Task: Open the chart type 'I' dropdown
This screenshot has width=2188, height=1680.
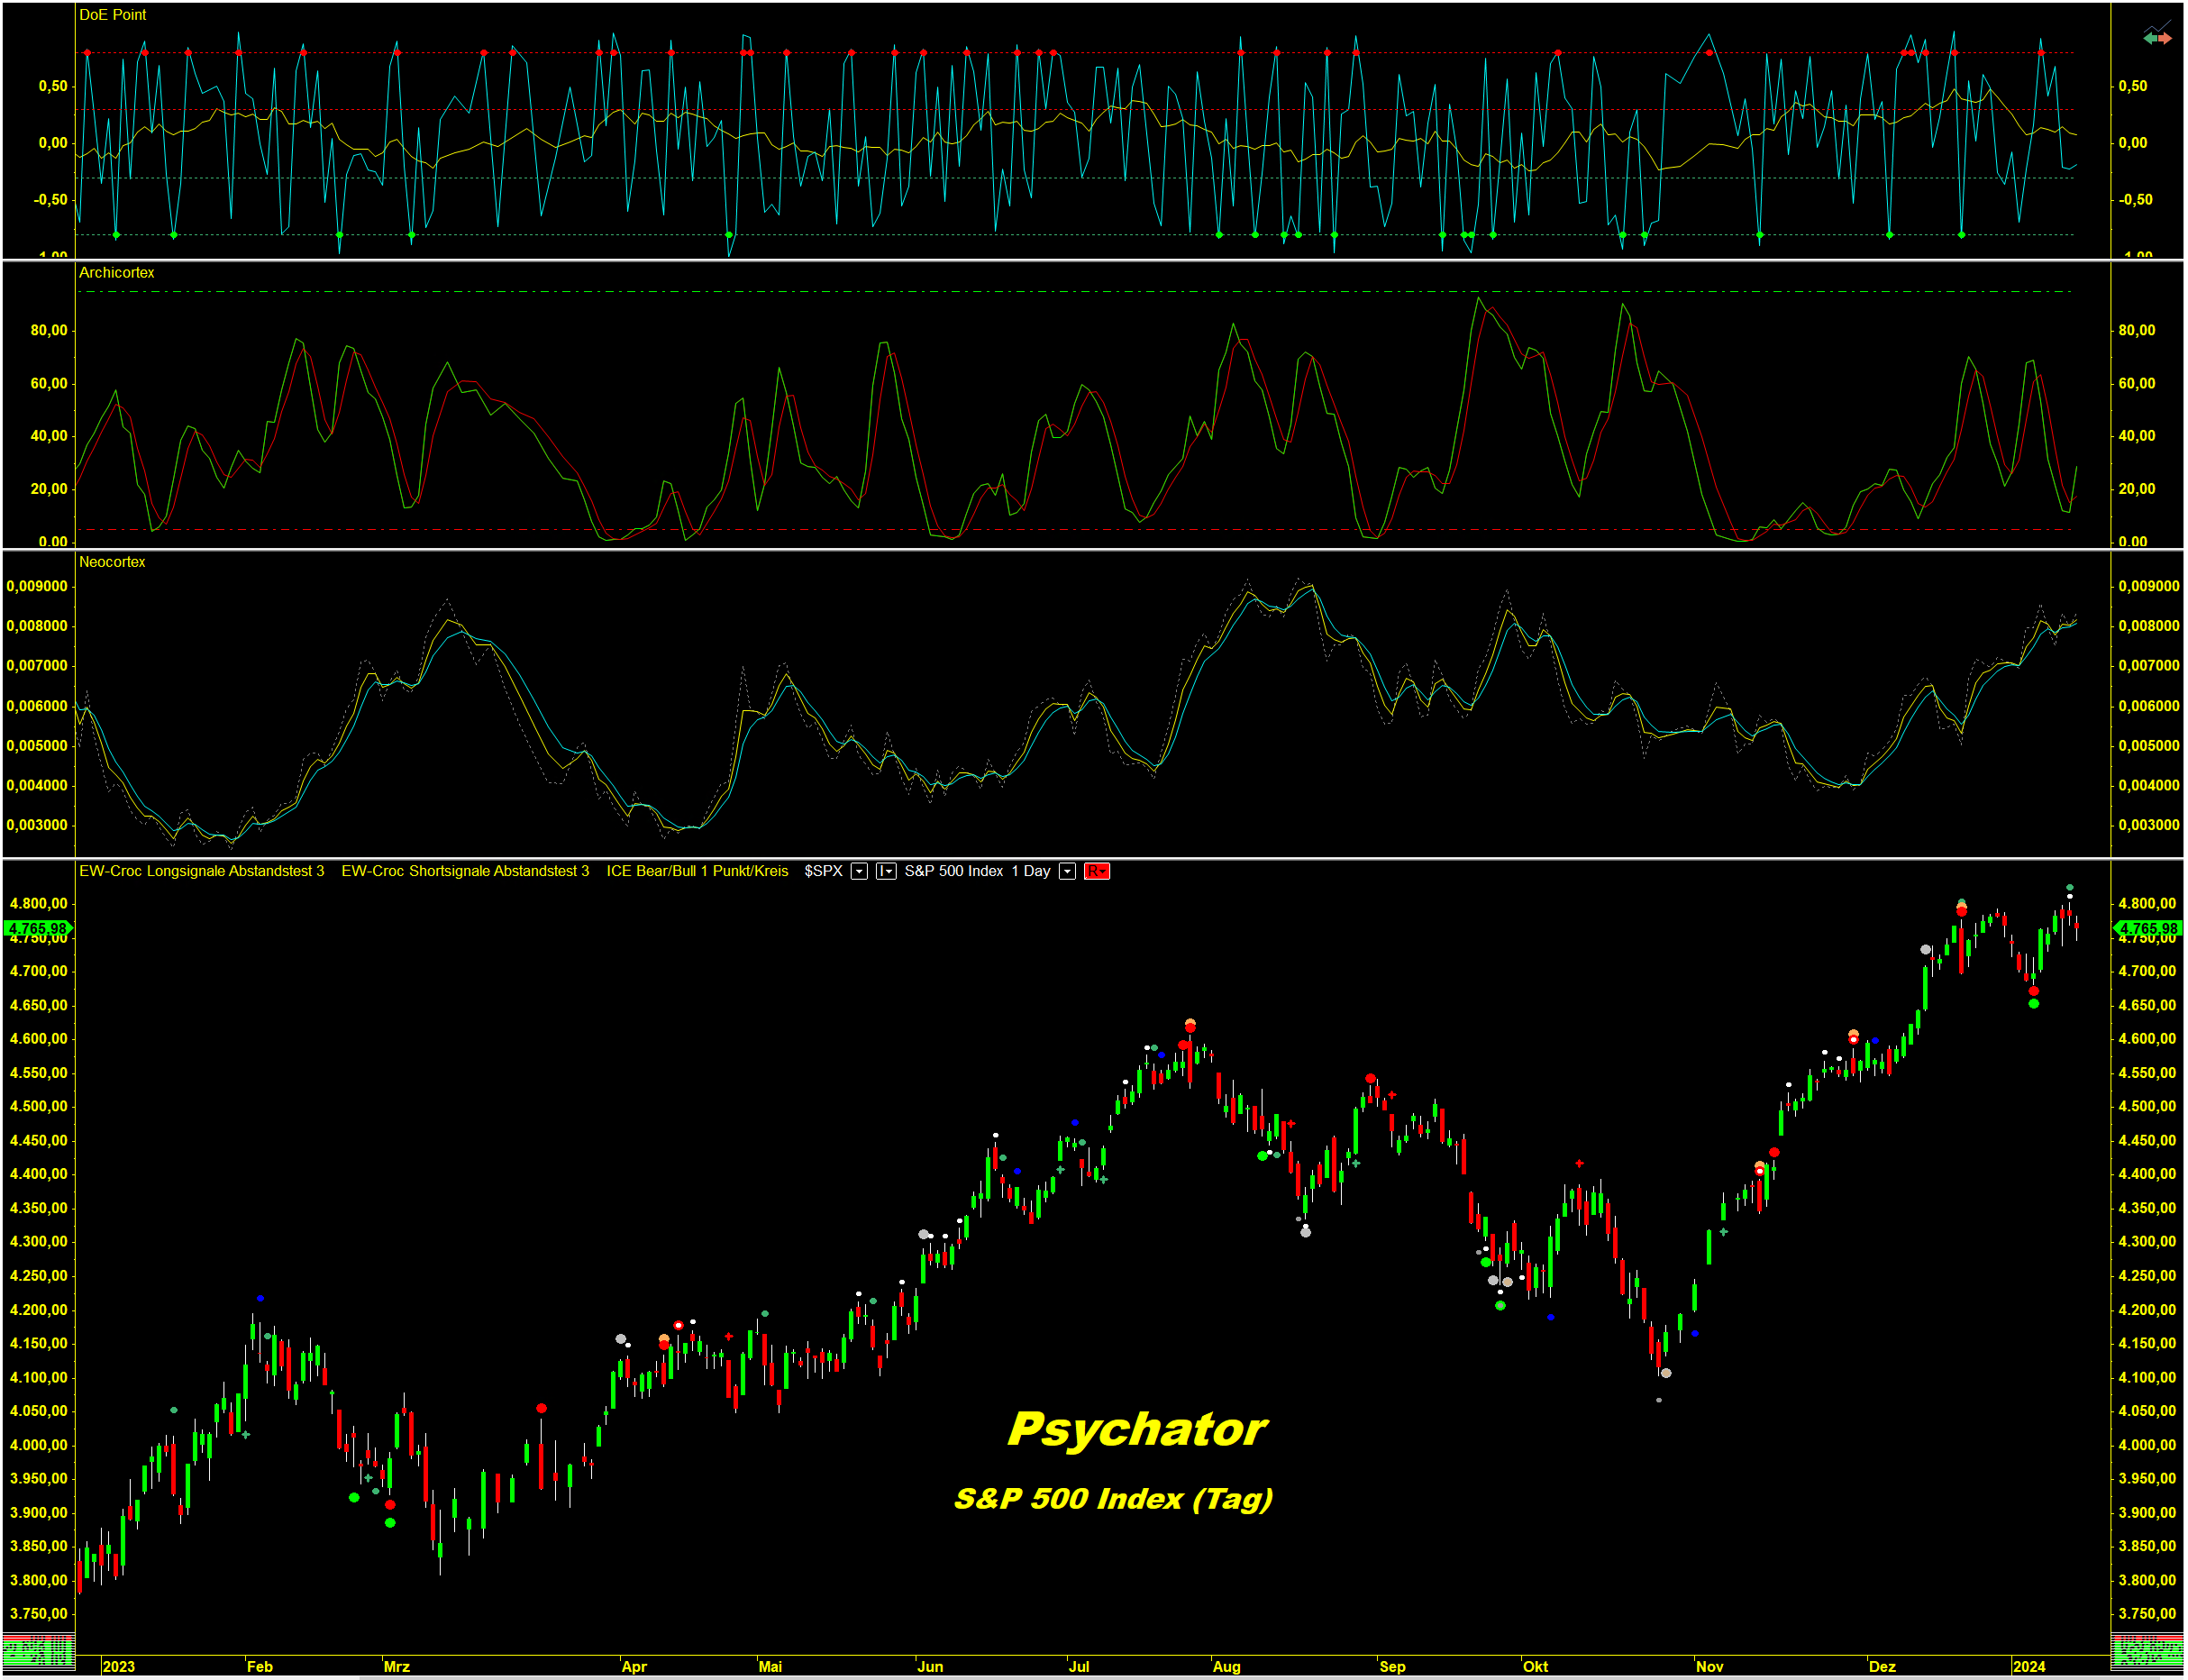Action: tap(886, 872)
